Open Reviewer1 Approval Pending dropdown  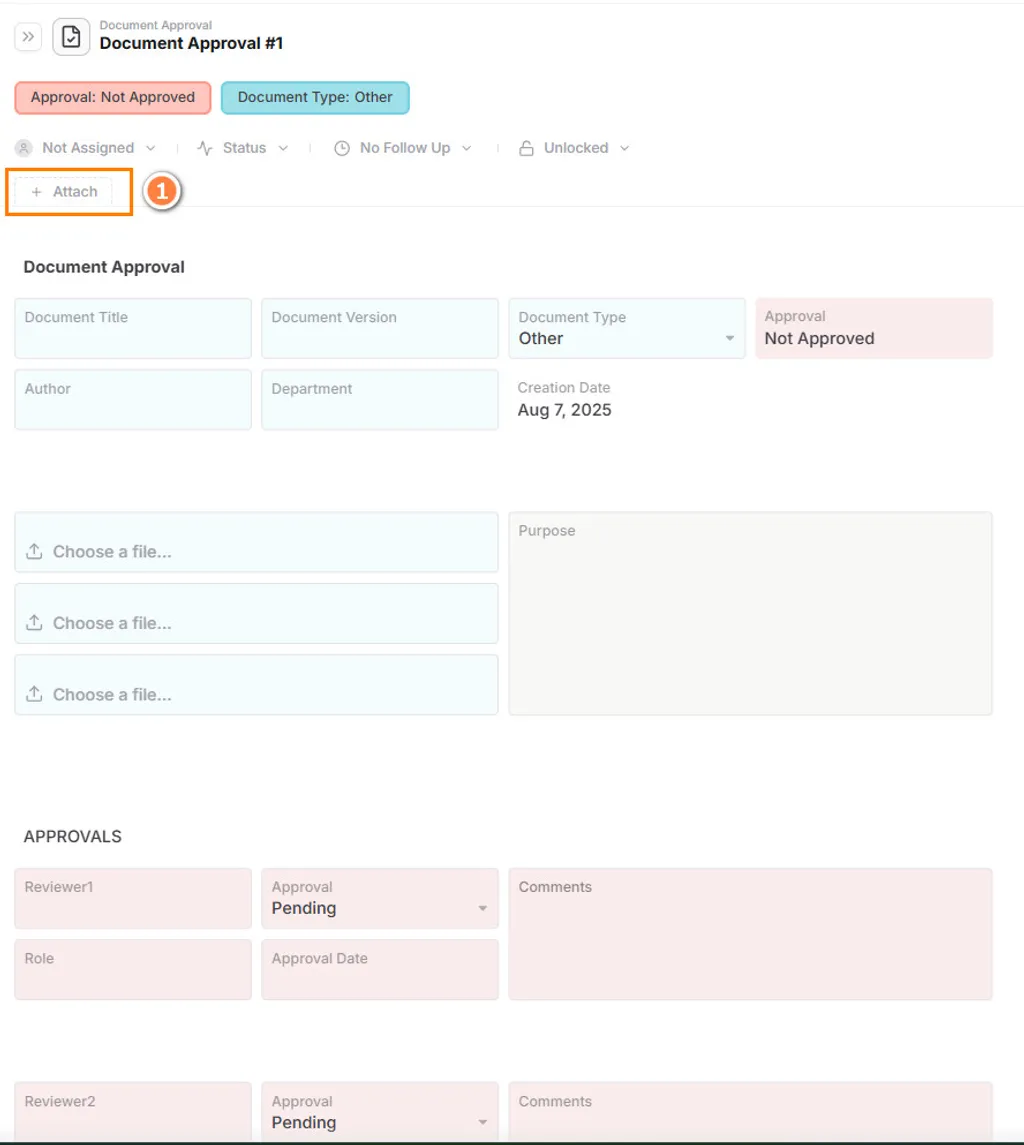point(482,909)
